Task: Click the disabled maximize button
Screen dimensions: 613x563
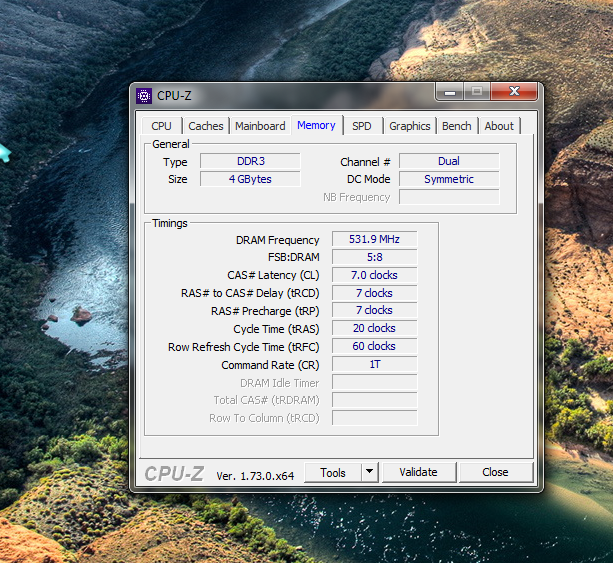Action: pyautogui.click(x=477, y=92)
